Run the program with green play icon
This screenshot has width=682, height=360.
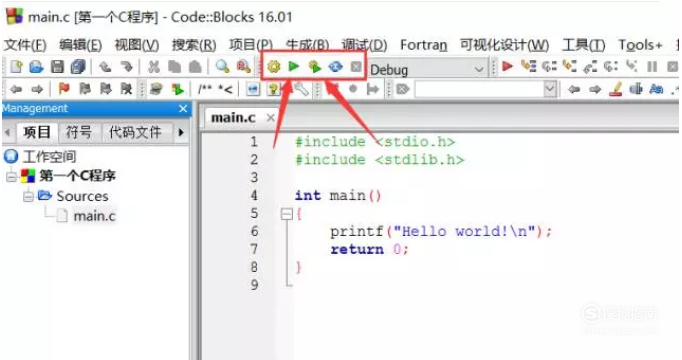(294, 66)
